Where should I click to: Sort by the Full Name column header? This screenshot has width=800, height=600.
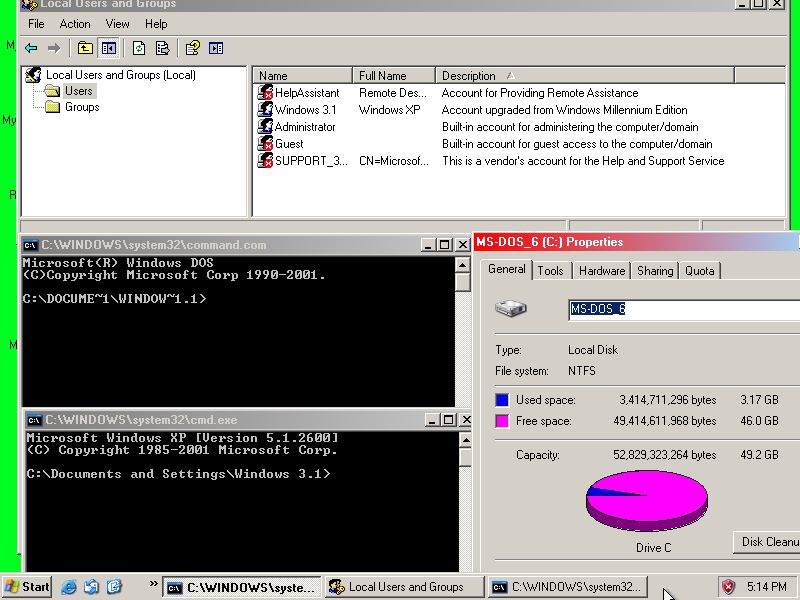click(x=394, y=76)
